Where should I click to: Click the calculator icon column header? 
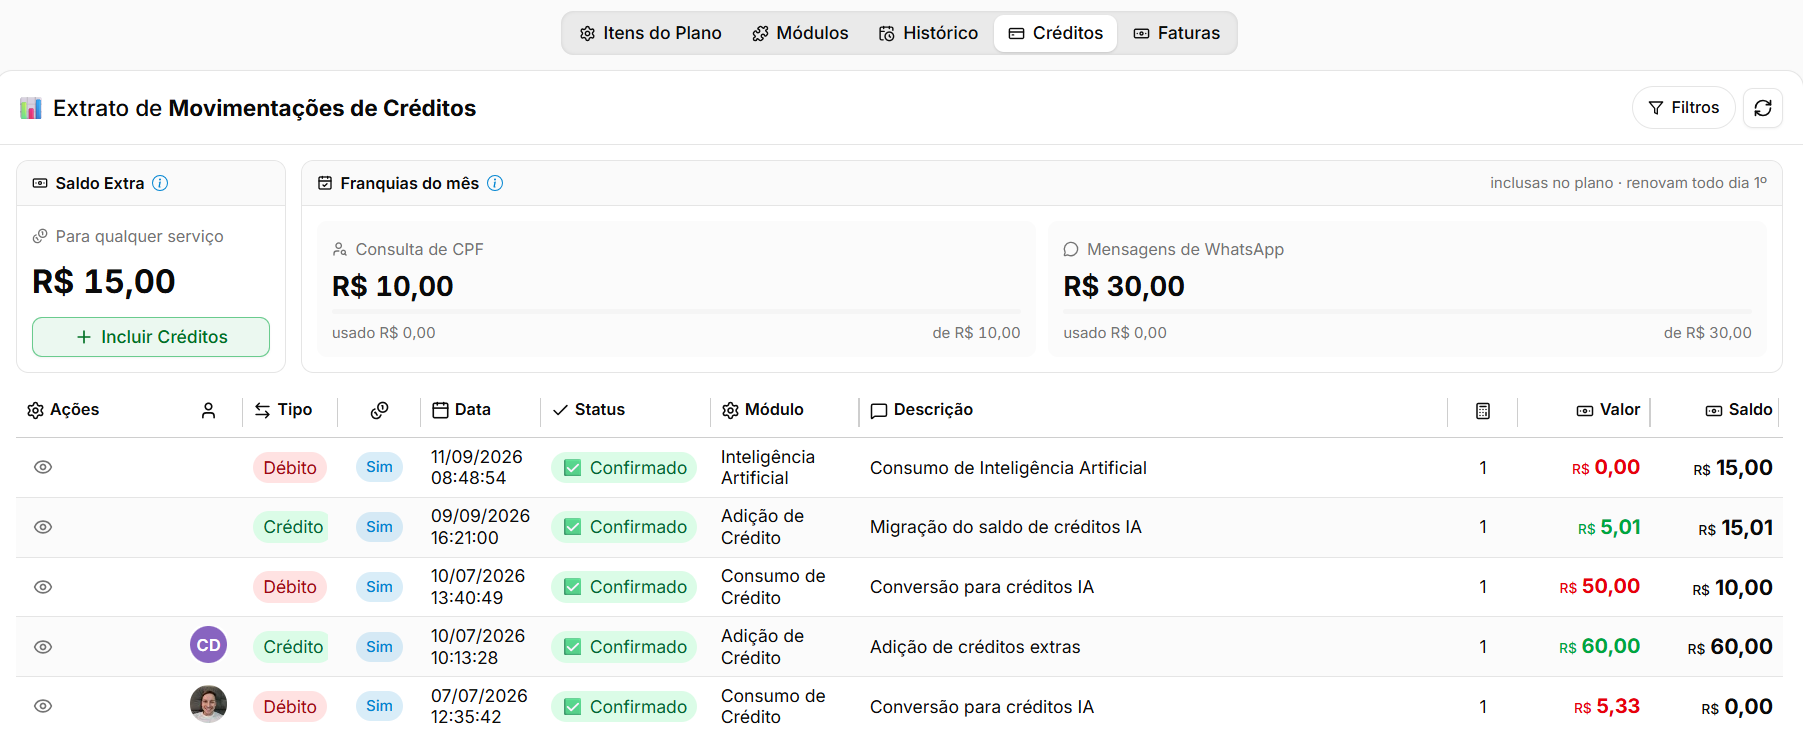pos(1483,410)
